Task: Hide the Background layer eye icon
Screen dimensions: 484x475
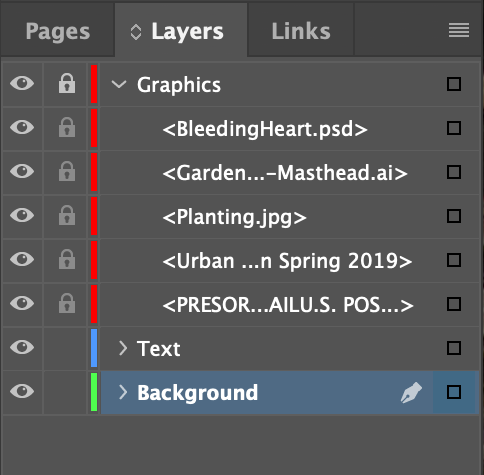Action: click(x=22, y=391)
